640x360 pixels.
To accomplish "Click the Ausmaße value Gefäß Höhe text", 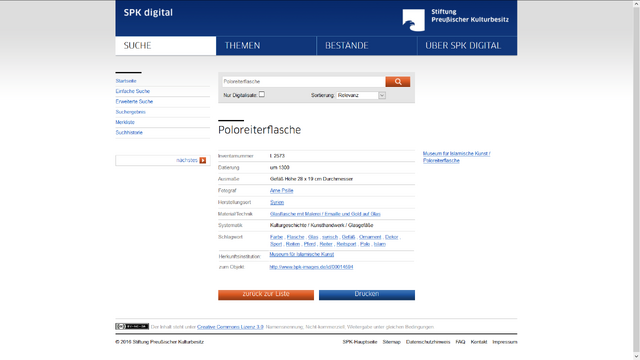I will pyautogui.click(x=311, y=179).
